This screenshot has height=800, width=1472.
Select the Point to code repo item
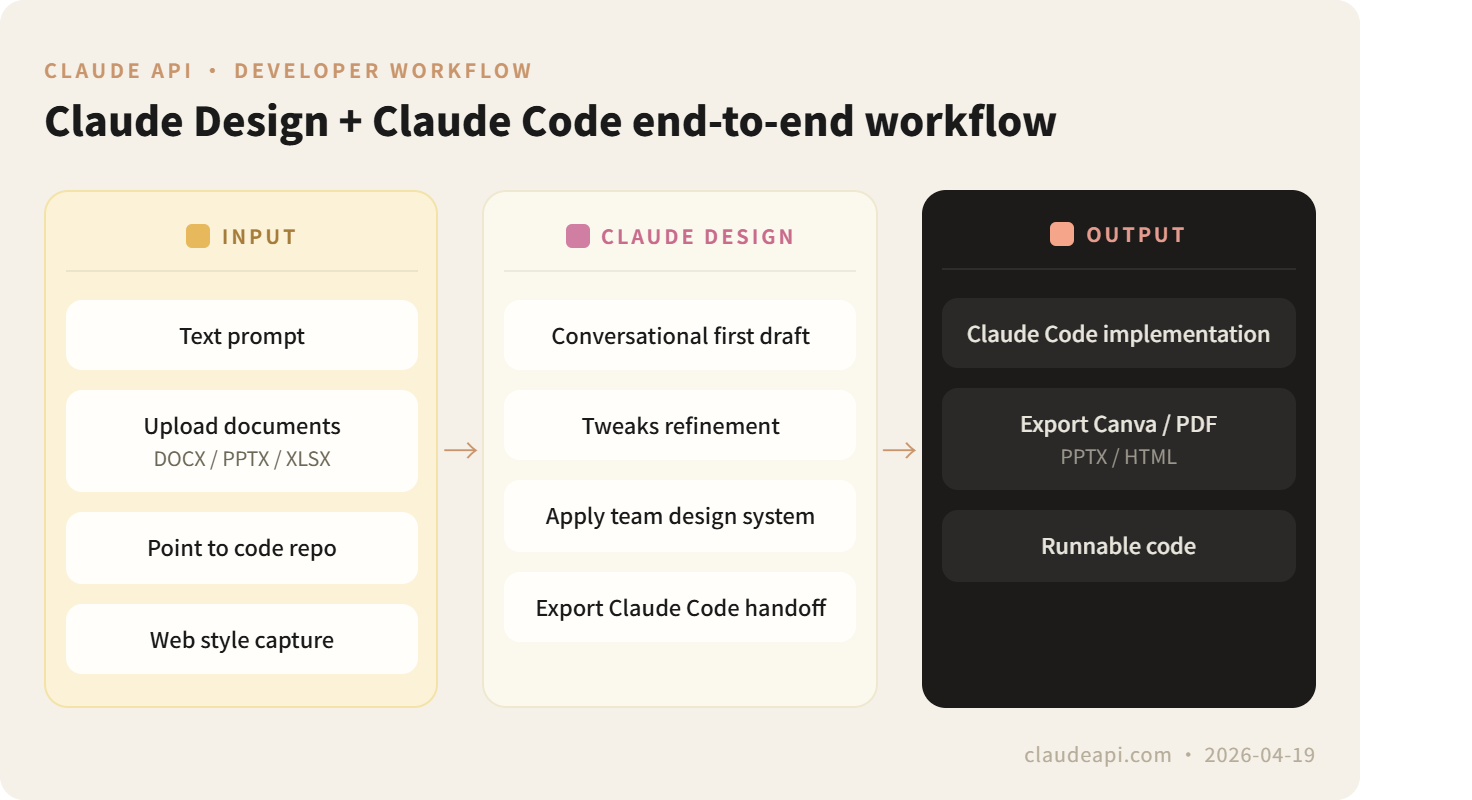coord(241,547)
